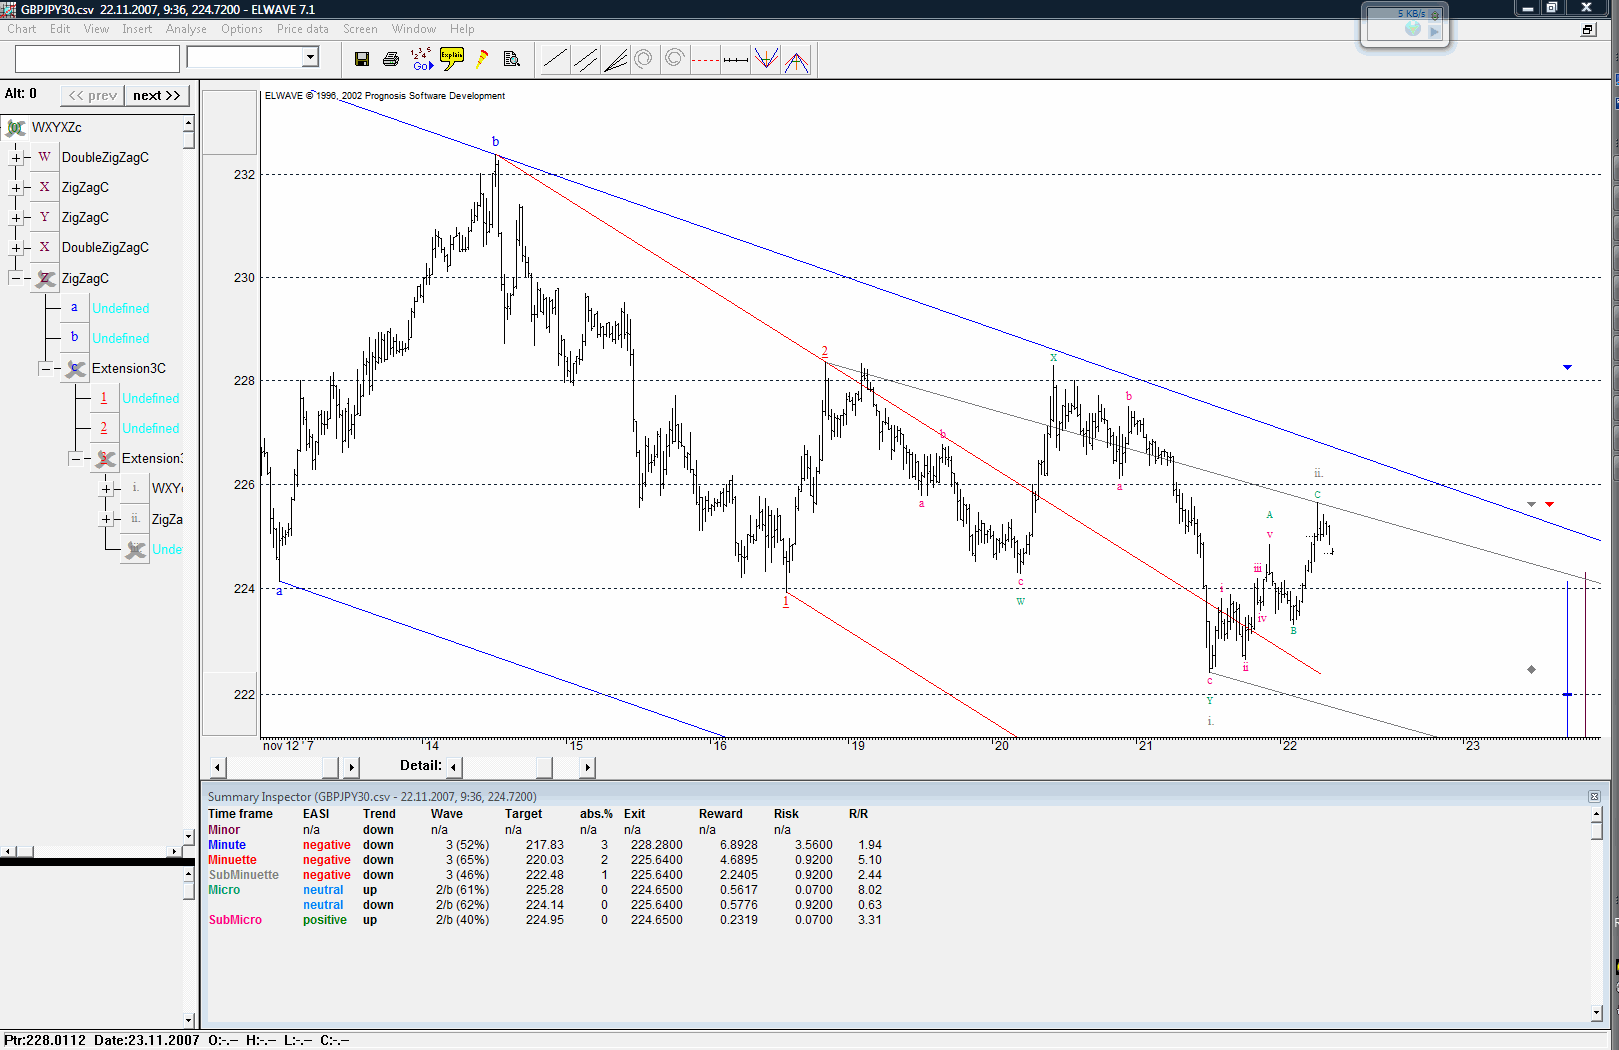Click the Detail level slider thumb

(544, 767)
